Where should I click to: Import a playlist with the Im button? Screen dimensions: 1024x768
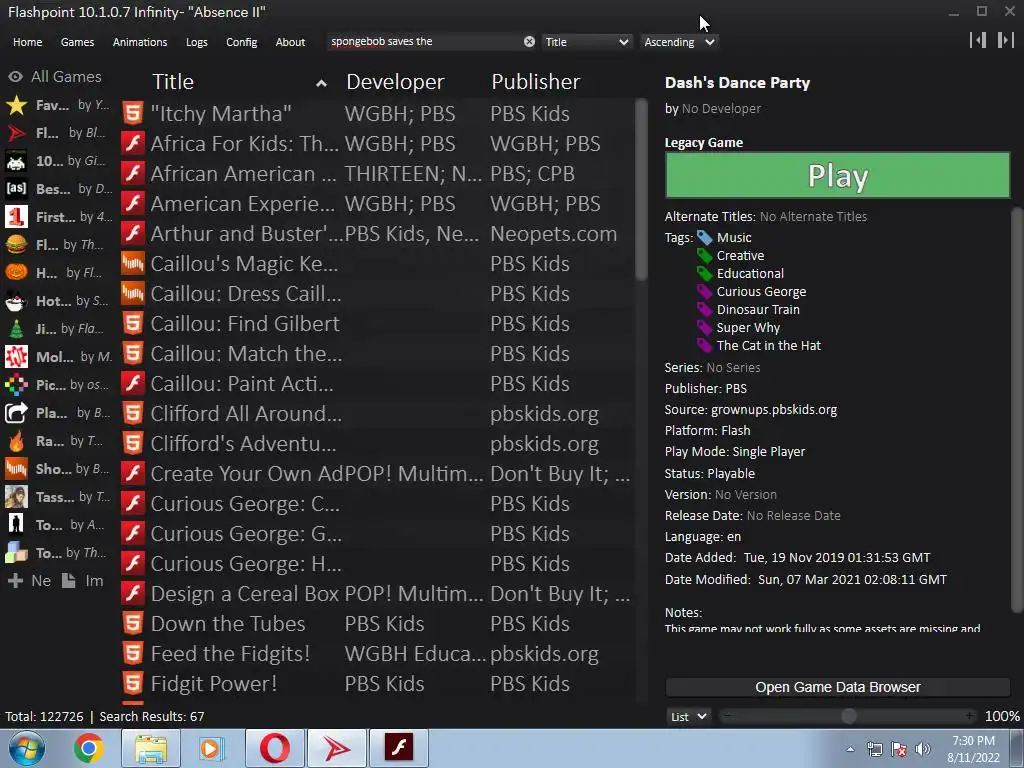pos(83,581)
